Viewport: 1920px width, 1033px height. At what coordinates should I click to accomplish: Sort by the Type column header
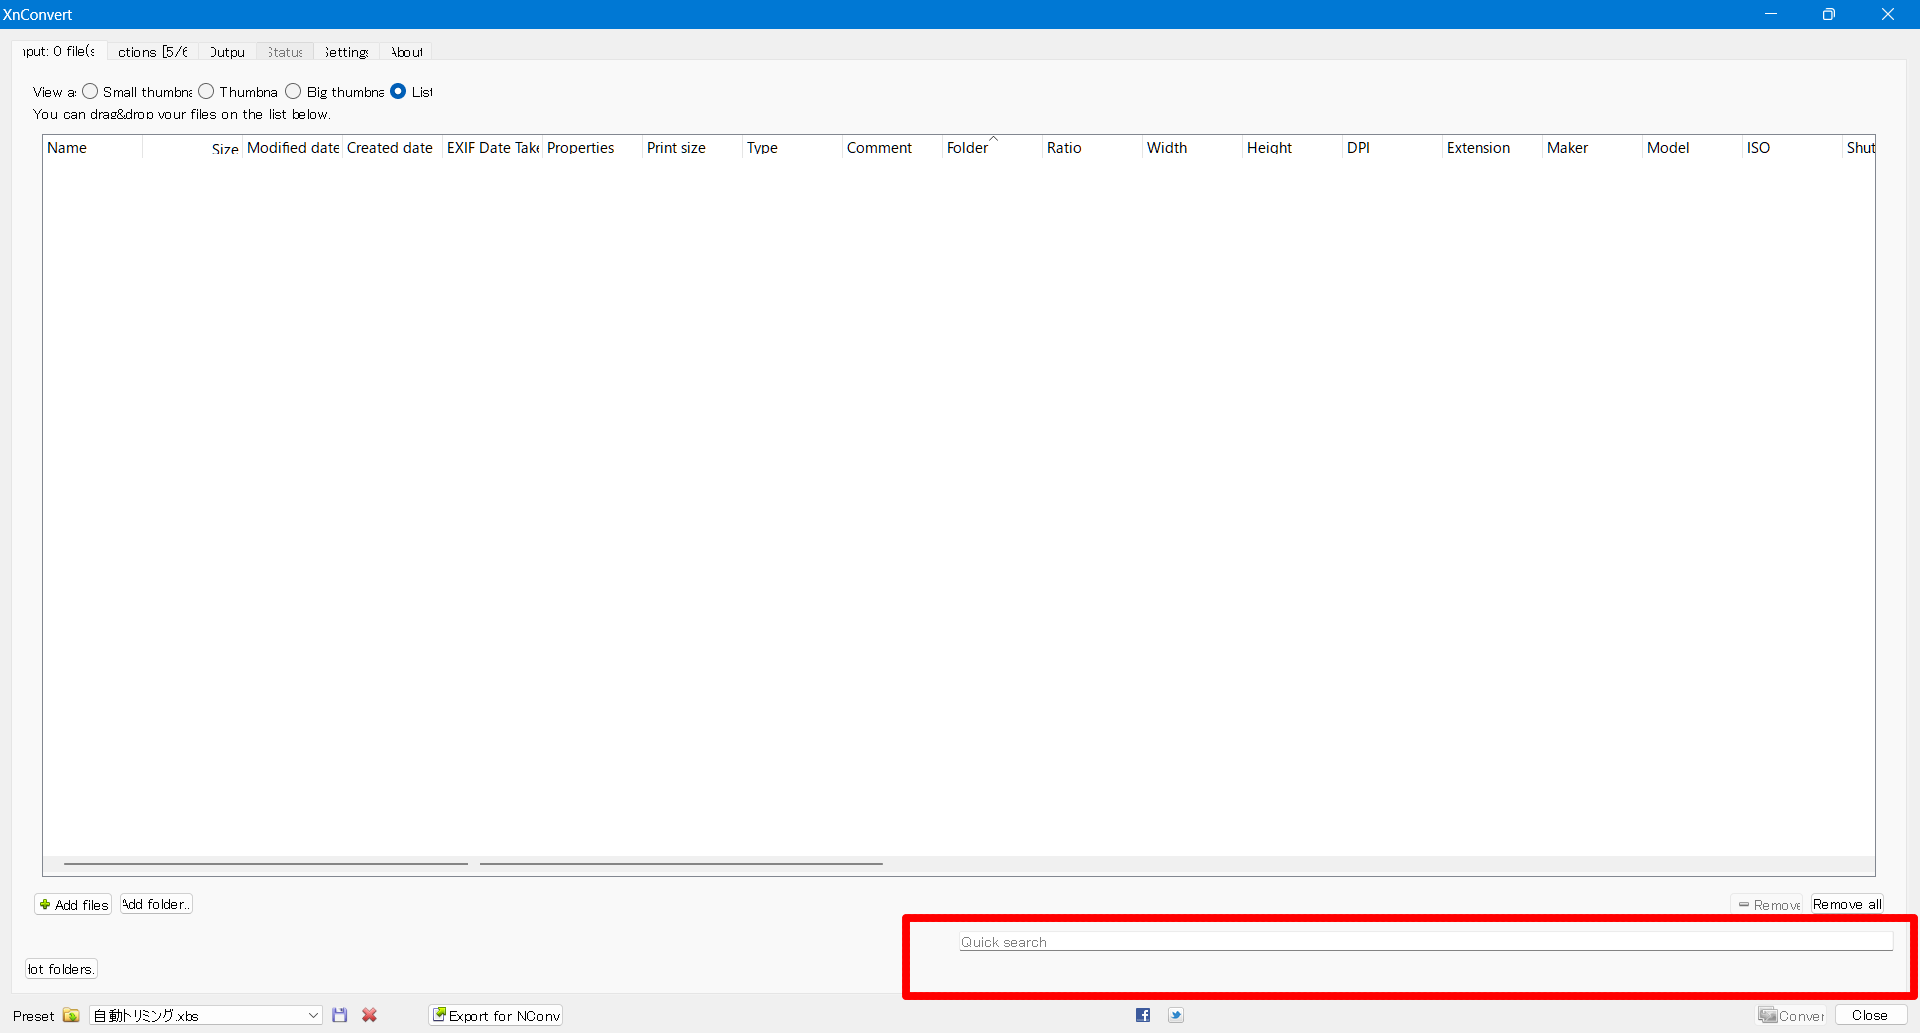[x=793, y=148]
